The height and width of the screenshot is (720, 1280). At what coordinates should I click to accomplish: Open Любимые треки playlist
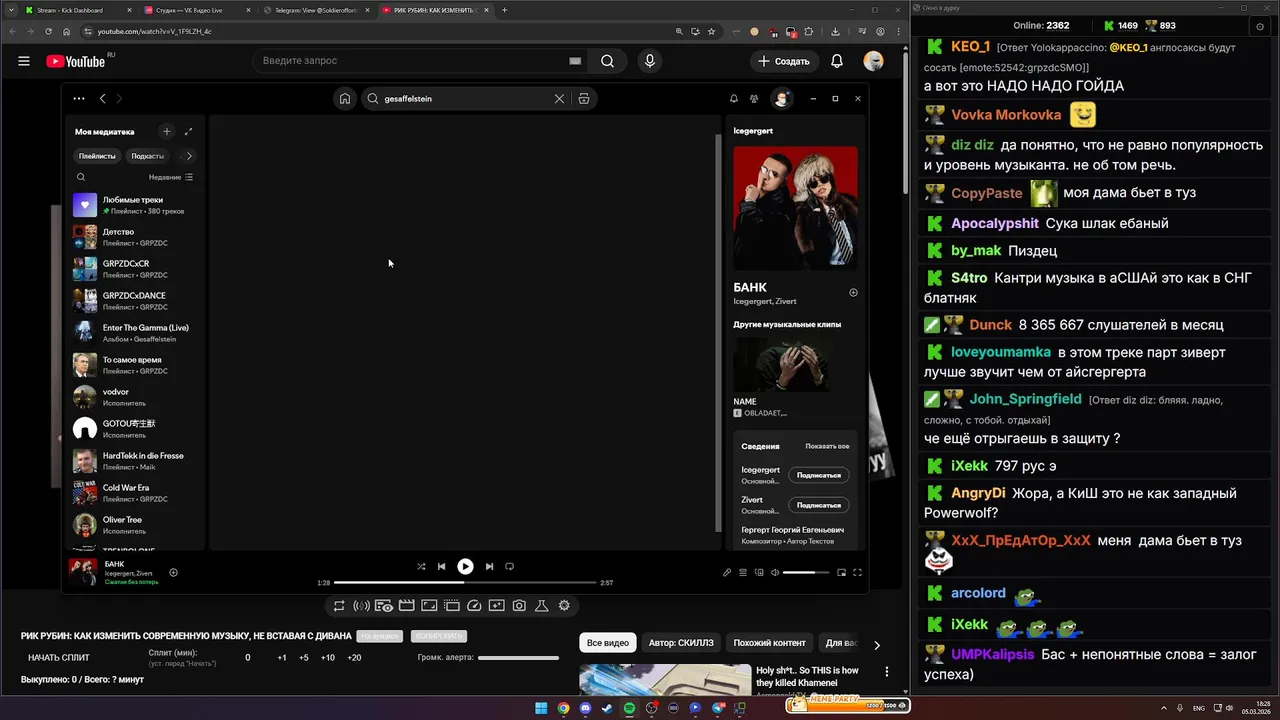pyautogui.click(x=135, y=205)
